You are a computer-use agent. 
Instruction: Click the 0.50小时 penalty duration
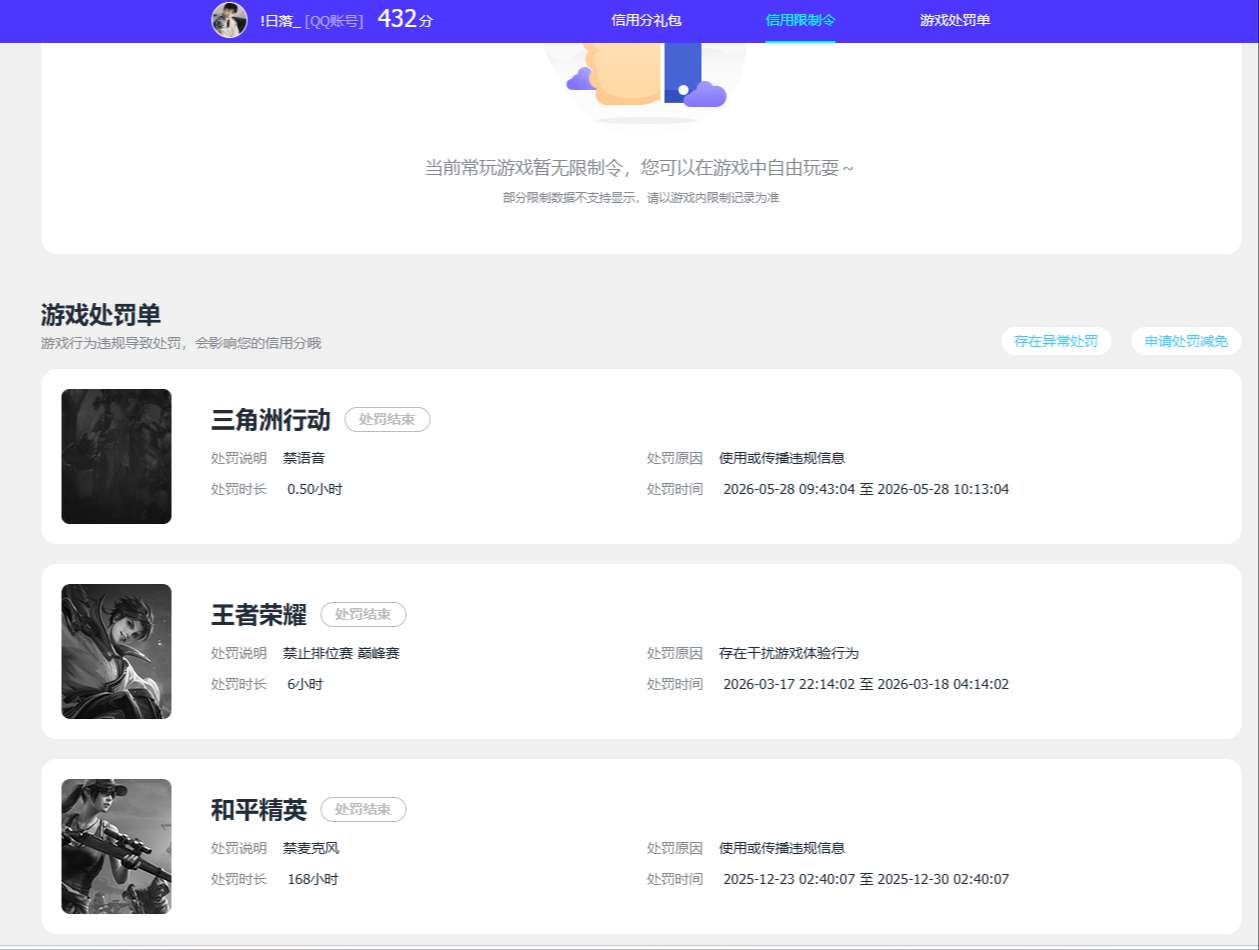pos(315,489)
